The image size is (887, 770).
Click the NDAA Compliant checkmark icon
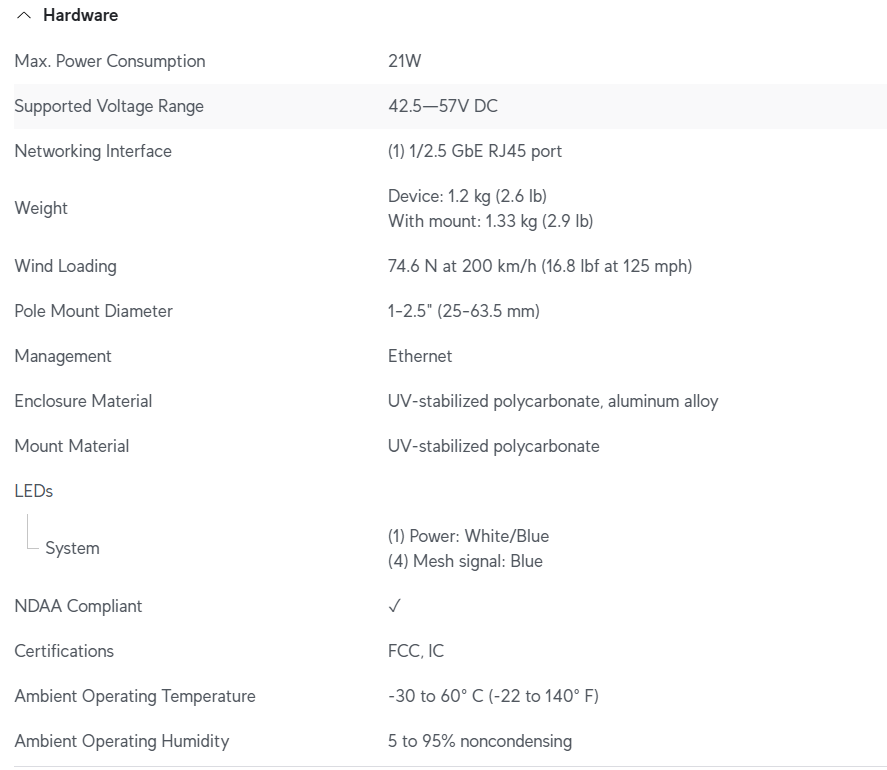pyautogui.click(x=395, y=606)
